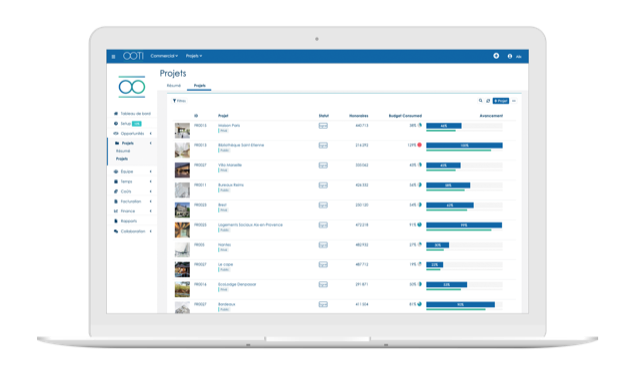Switch to the Résumé tab under Projets title
Image resolution: width=641 pixels, height=391 pixels.
(174, 85)
